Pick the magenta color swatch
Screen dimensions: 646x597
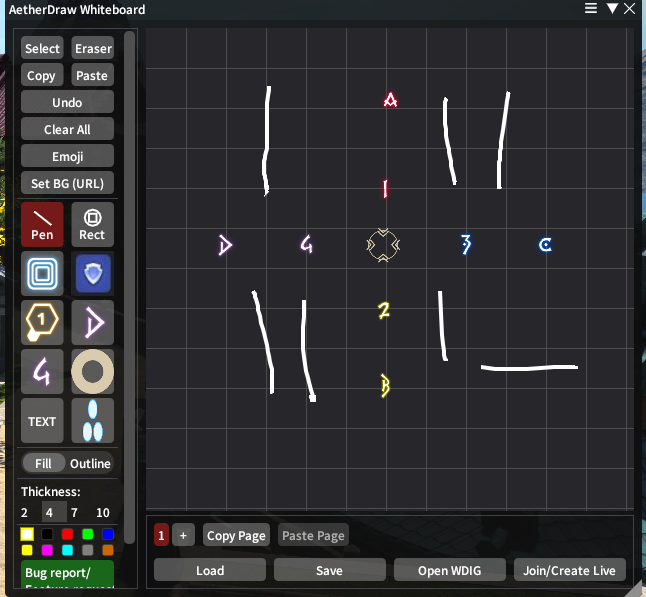[x=47, y=550]
